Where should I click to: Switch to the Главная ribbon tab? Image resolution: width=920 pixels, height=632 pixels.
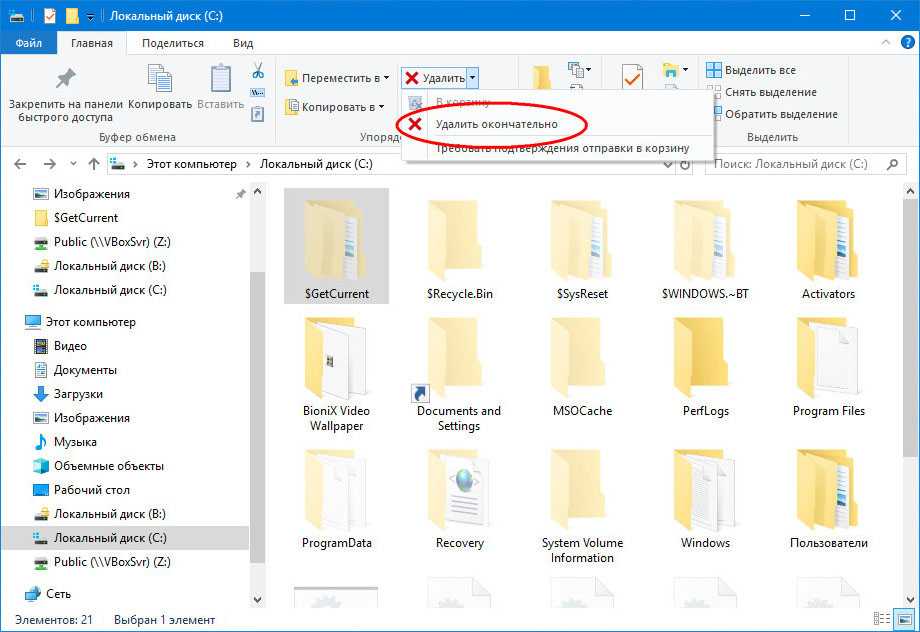[92, 43]
